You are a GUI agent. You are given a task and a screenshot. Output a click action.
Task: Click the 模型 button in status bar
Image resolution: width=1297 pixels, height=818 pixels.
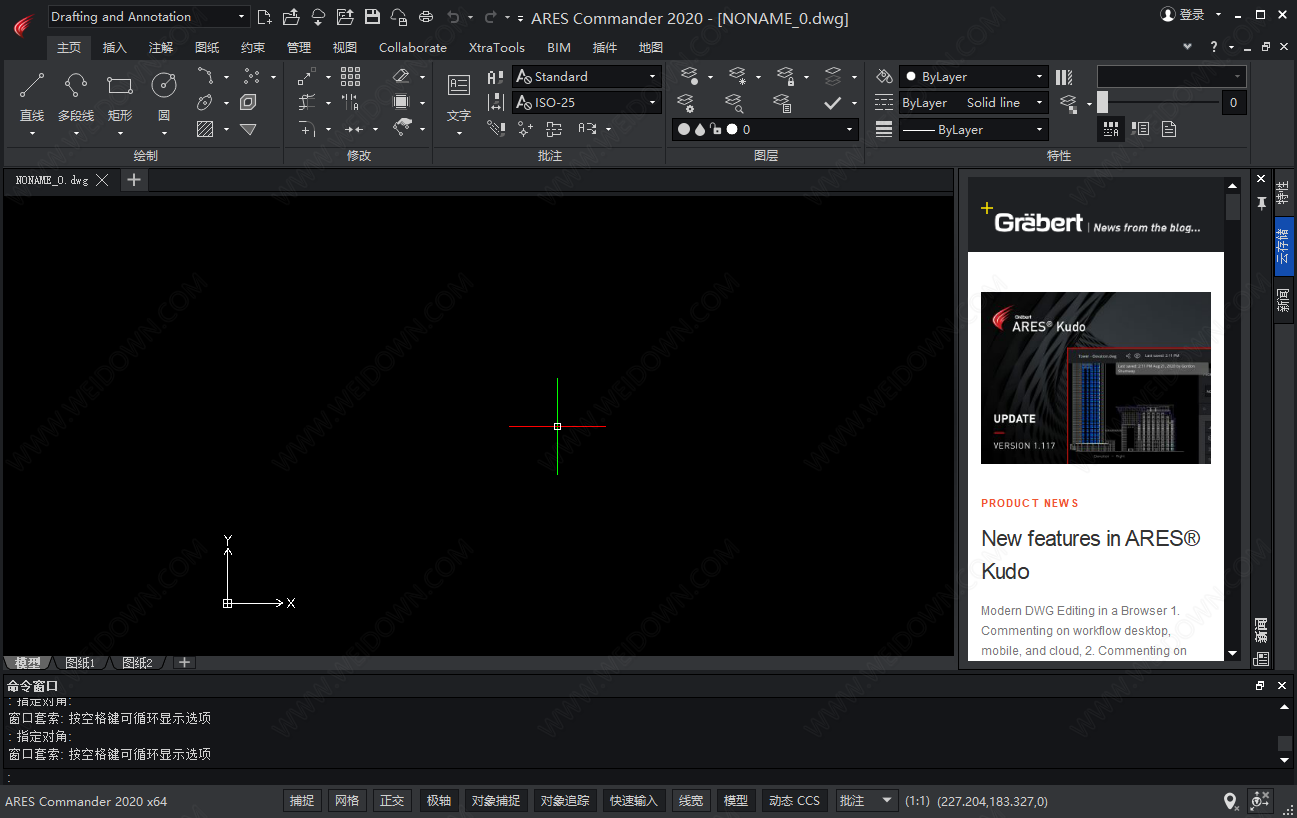(x=736, y=801)
